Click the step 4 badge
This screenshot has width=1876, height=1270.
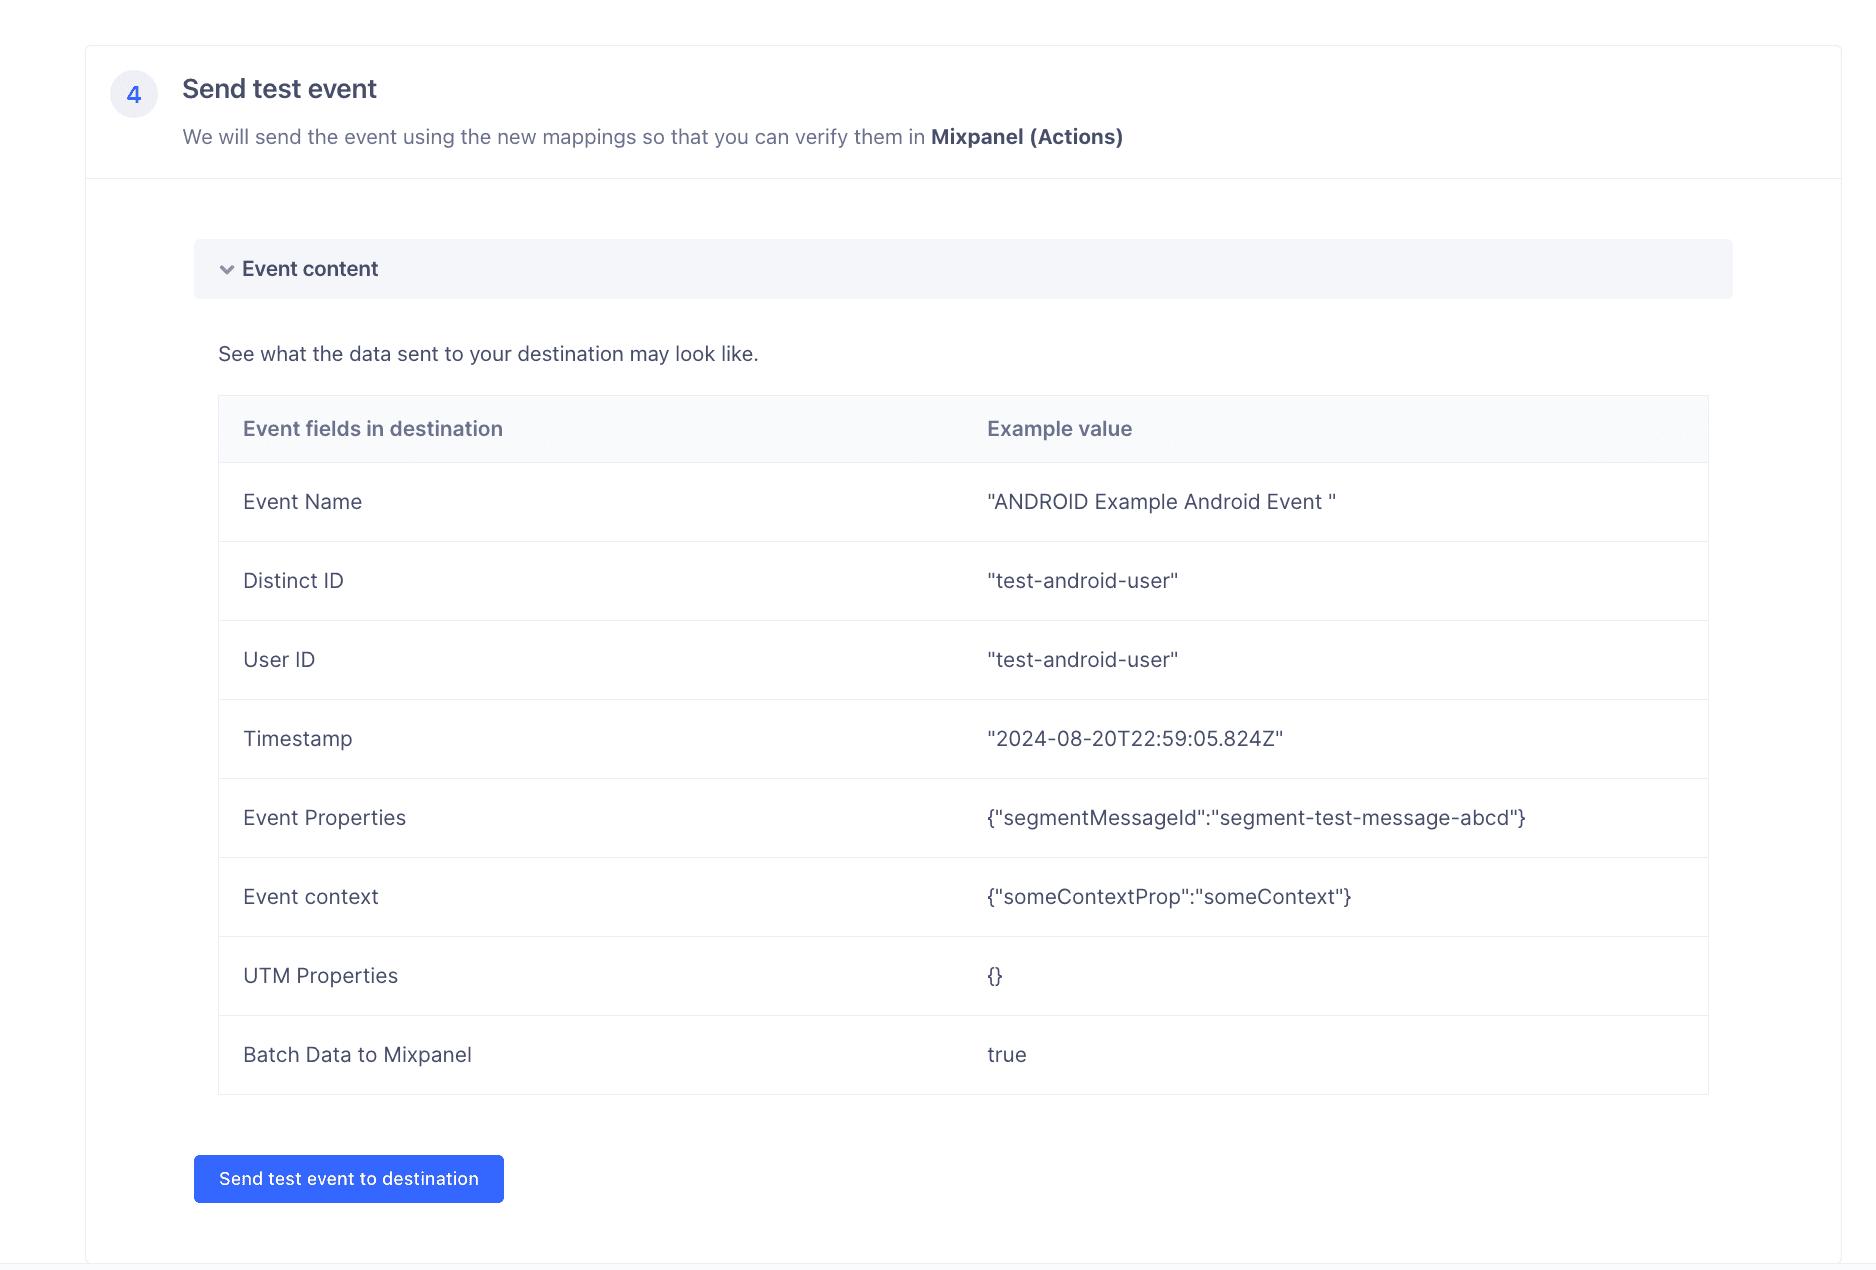(133, 93)
